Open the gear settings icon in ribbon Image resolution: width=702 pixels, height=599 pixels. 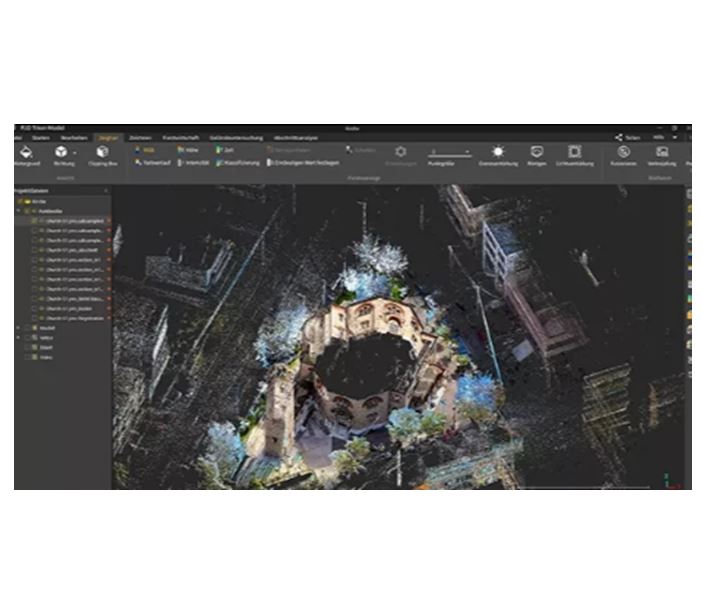401,152
